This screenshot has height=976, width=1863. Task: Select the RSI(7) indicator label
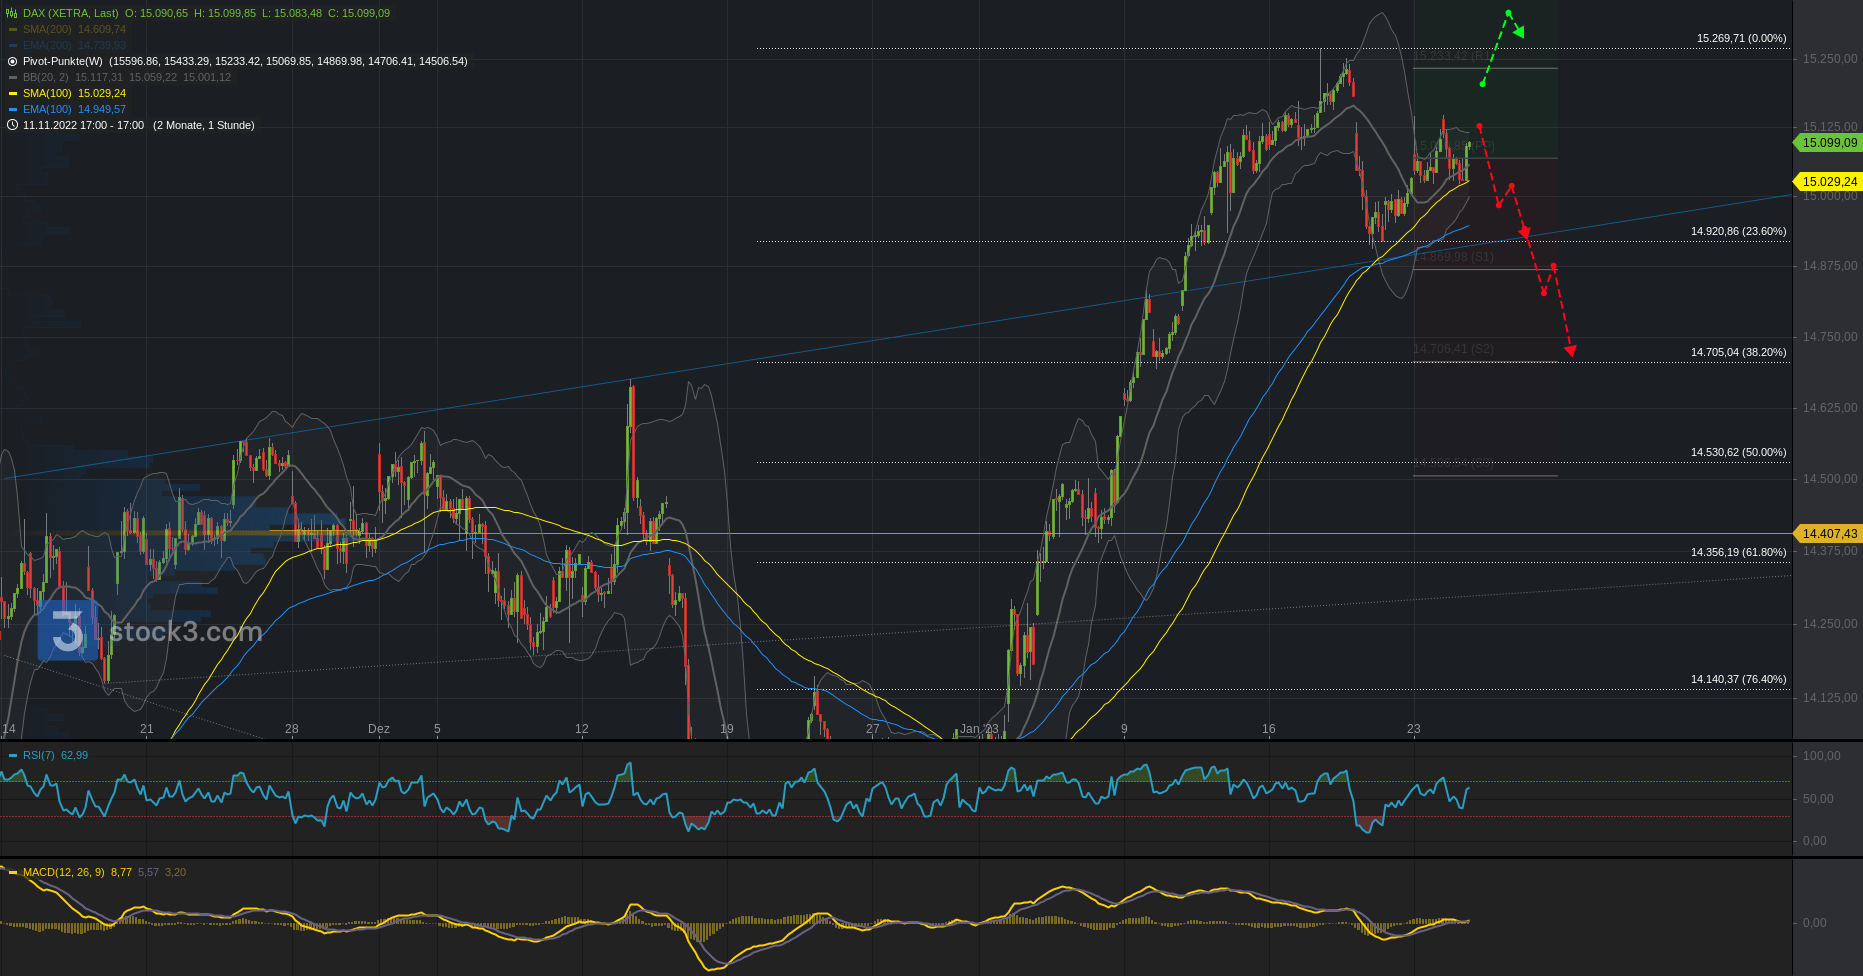39,755
